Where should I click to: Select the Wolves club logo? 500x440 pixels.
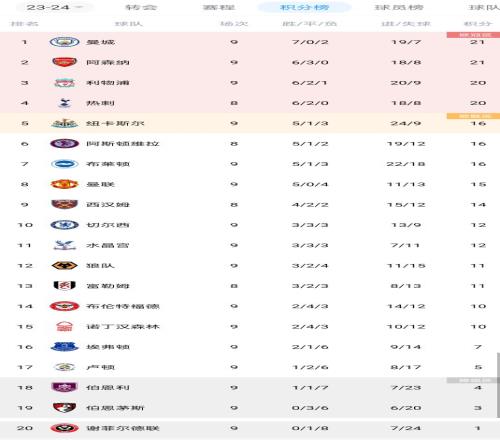point(64,266)
